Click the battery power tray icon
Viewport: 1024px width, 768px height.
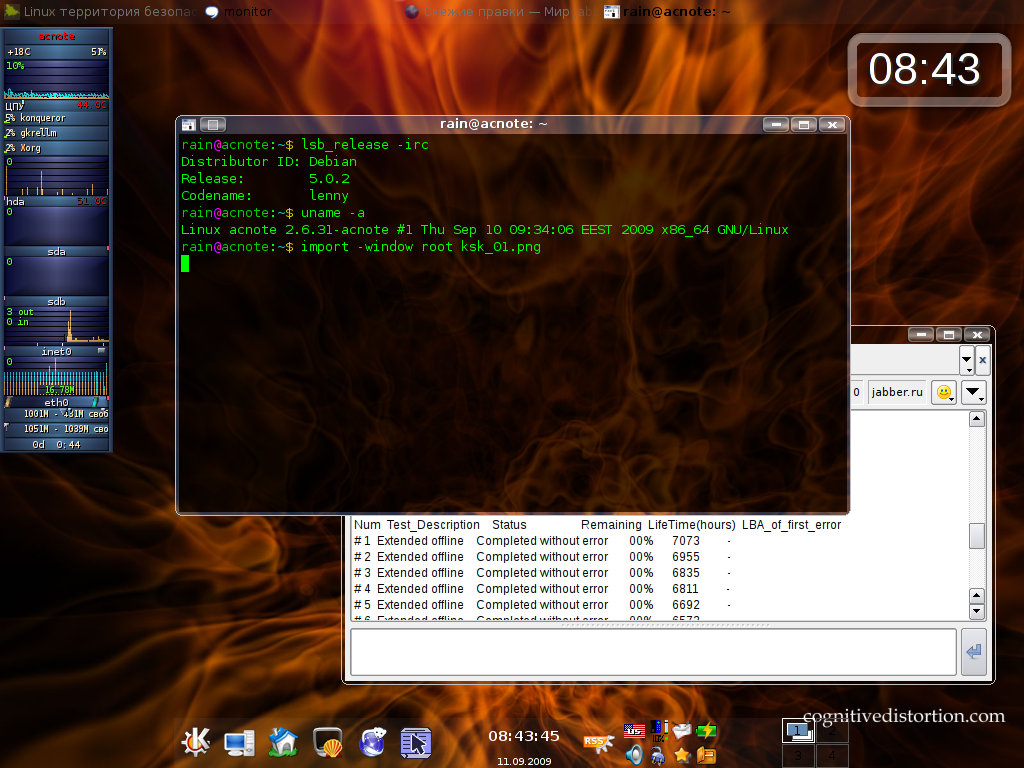point(707,730)
